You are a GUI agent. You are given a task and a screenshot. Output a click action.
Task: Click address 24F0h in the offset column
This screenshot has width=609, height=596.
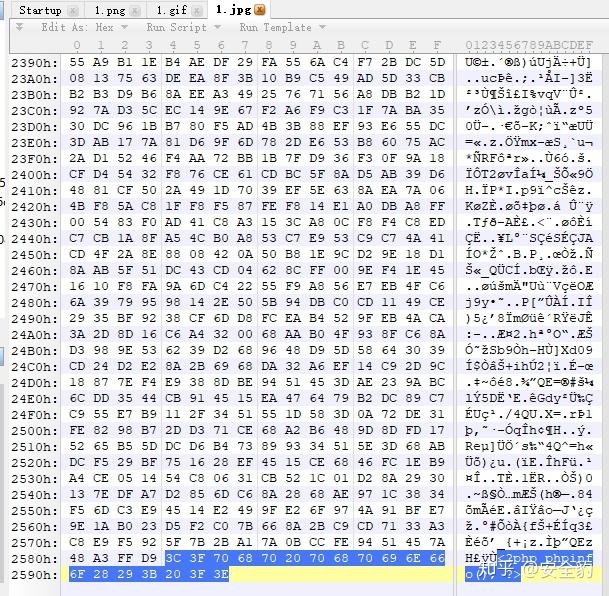pos(34,415)
